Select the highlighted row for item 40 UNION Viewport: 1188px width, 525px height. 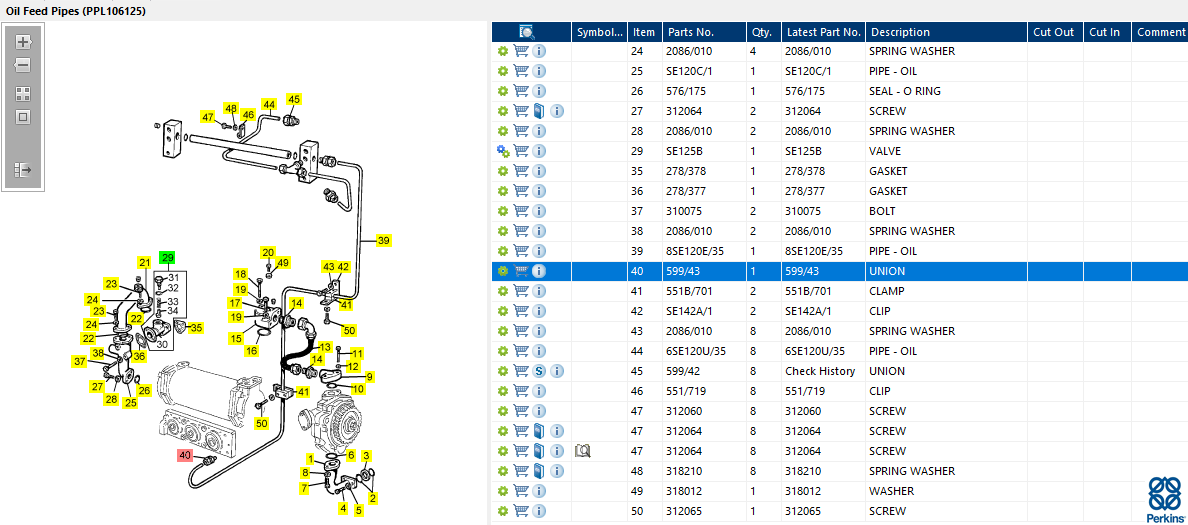tap(839, 270)
